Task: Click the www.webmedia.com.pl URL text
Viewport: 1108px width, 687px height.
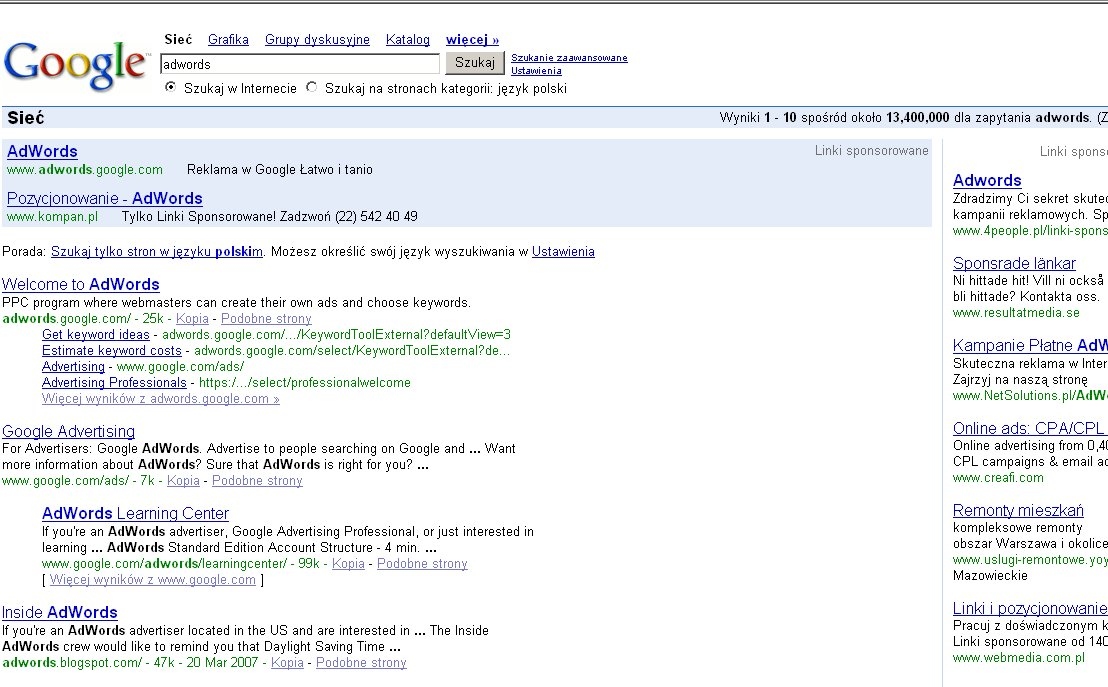Action: [x=1018, y=658]
